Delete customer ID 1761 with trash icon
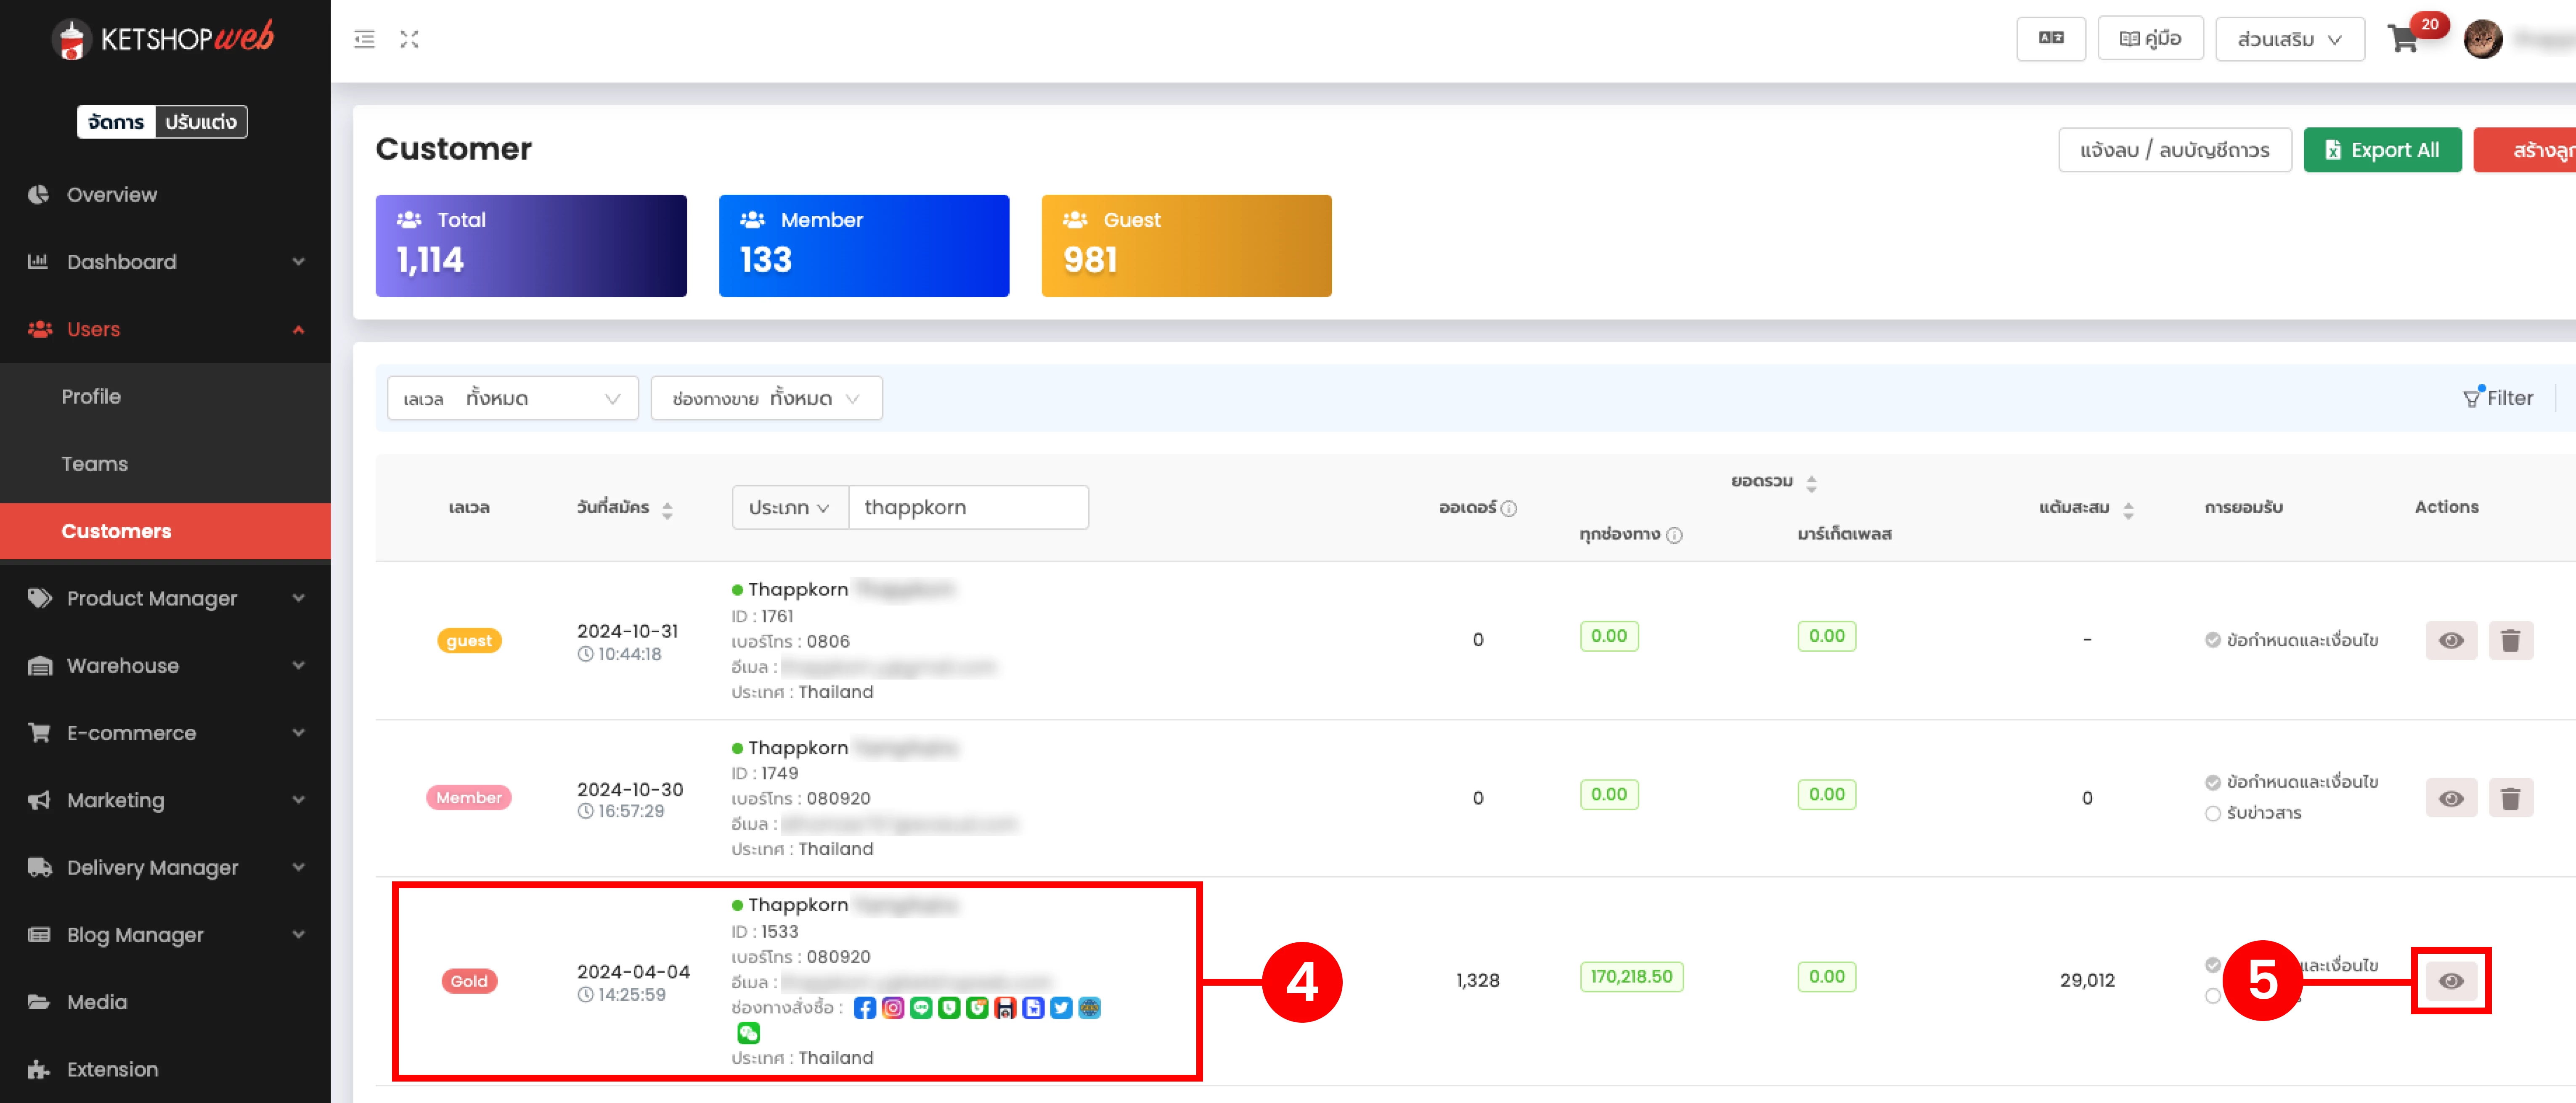Screen dimensions: 2576x1103 [x=2510, y=640]
